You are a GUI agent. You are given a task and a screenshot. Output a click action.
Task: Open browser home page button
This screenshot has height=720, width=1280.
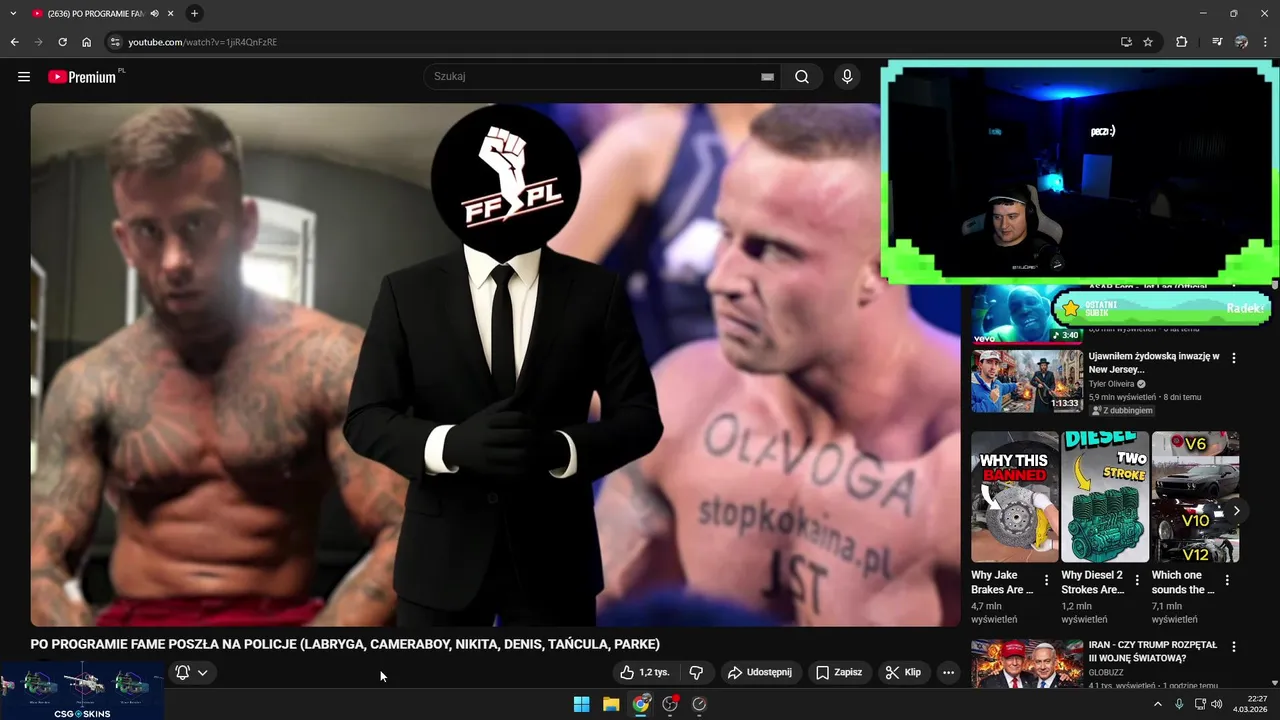(x=87, y=42)
